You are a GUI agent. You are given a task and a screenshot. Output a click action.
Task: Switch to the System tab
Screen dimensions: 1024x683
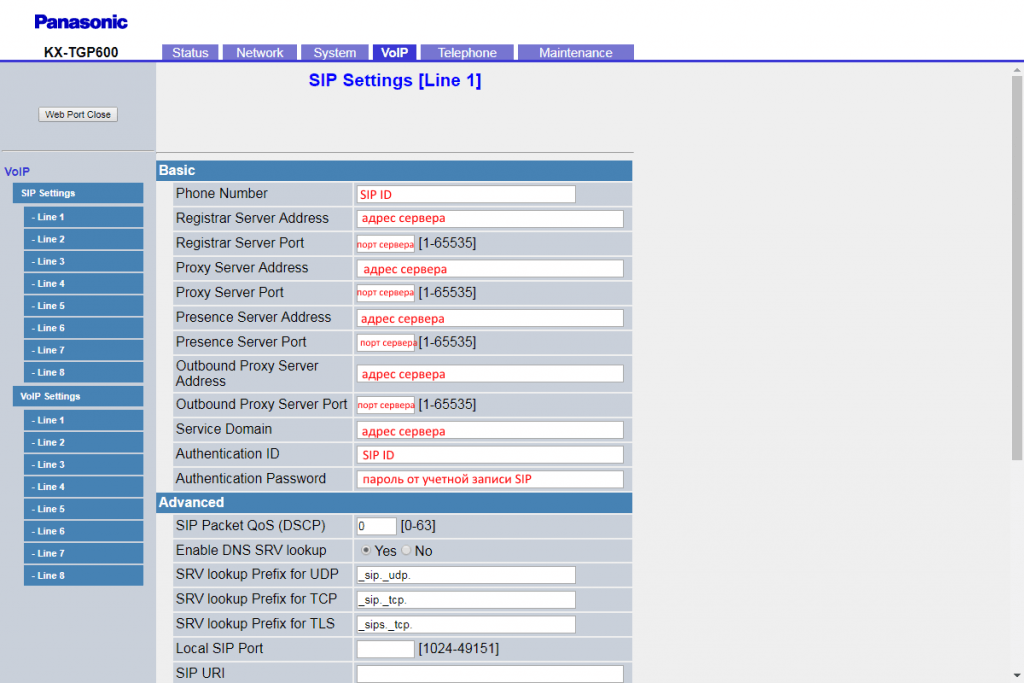pyautogui.click(x=334, y=52)
